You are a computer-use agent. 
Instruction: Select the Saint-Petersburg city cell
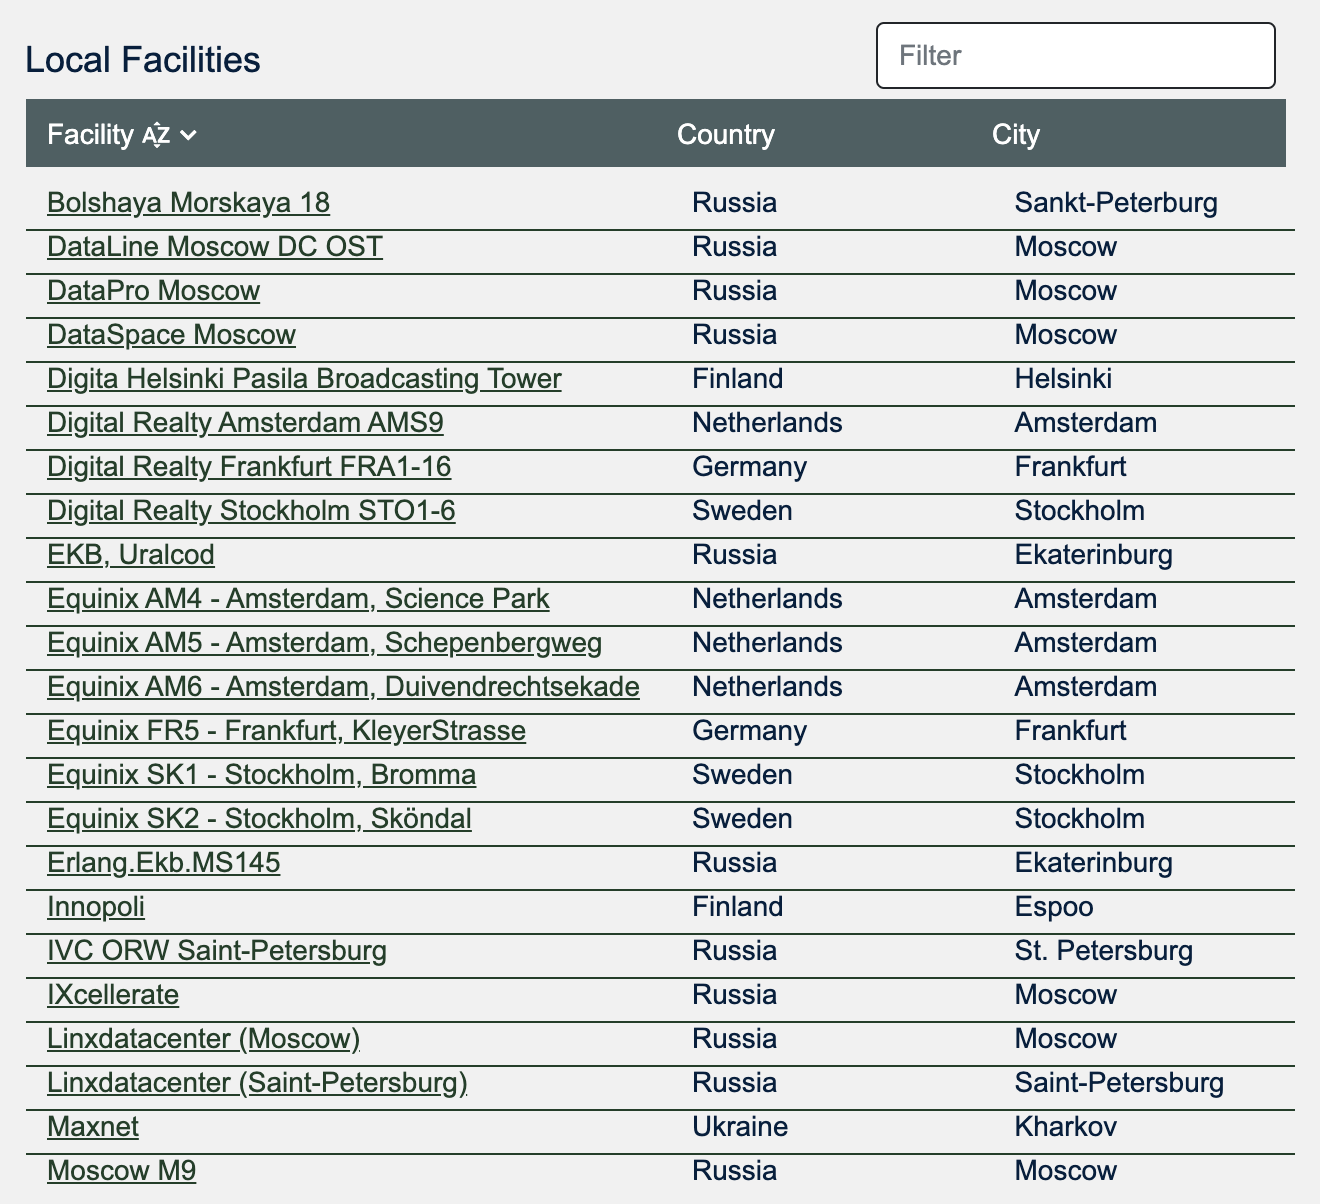tap(1119, 1083)
